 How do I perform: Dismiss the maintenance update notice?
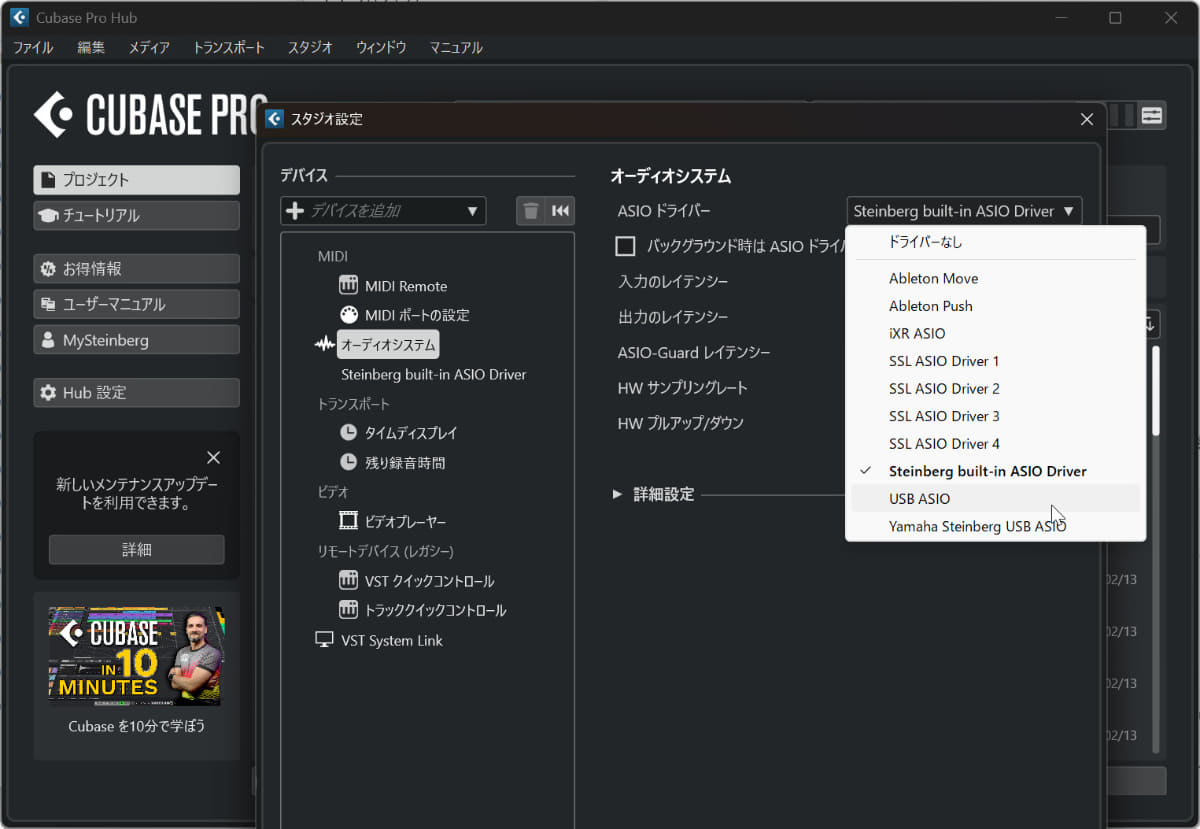point(213,457)
